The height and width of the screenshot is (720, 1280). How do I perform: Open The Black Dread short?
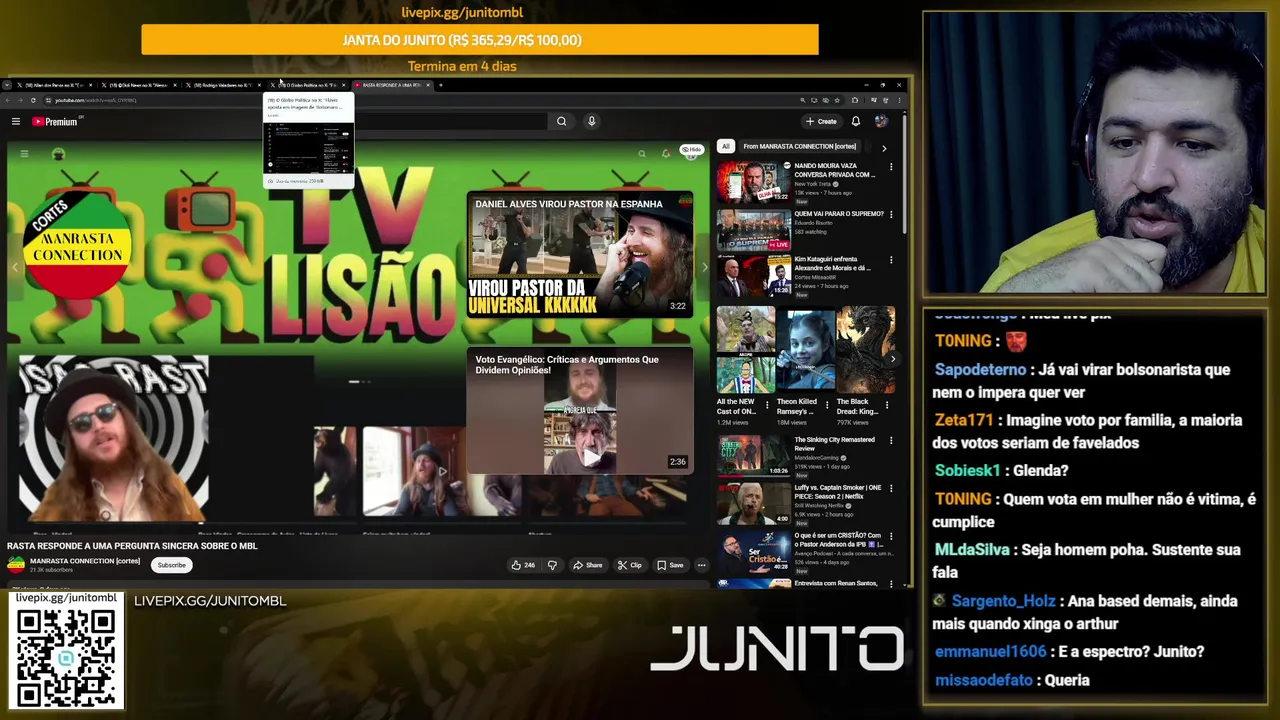click(x=865, y=365)
